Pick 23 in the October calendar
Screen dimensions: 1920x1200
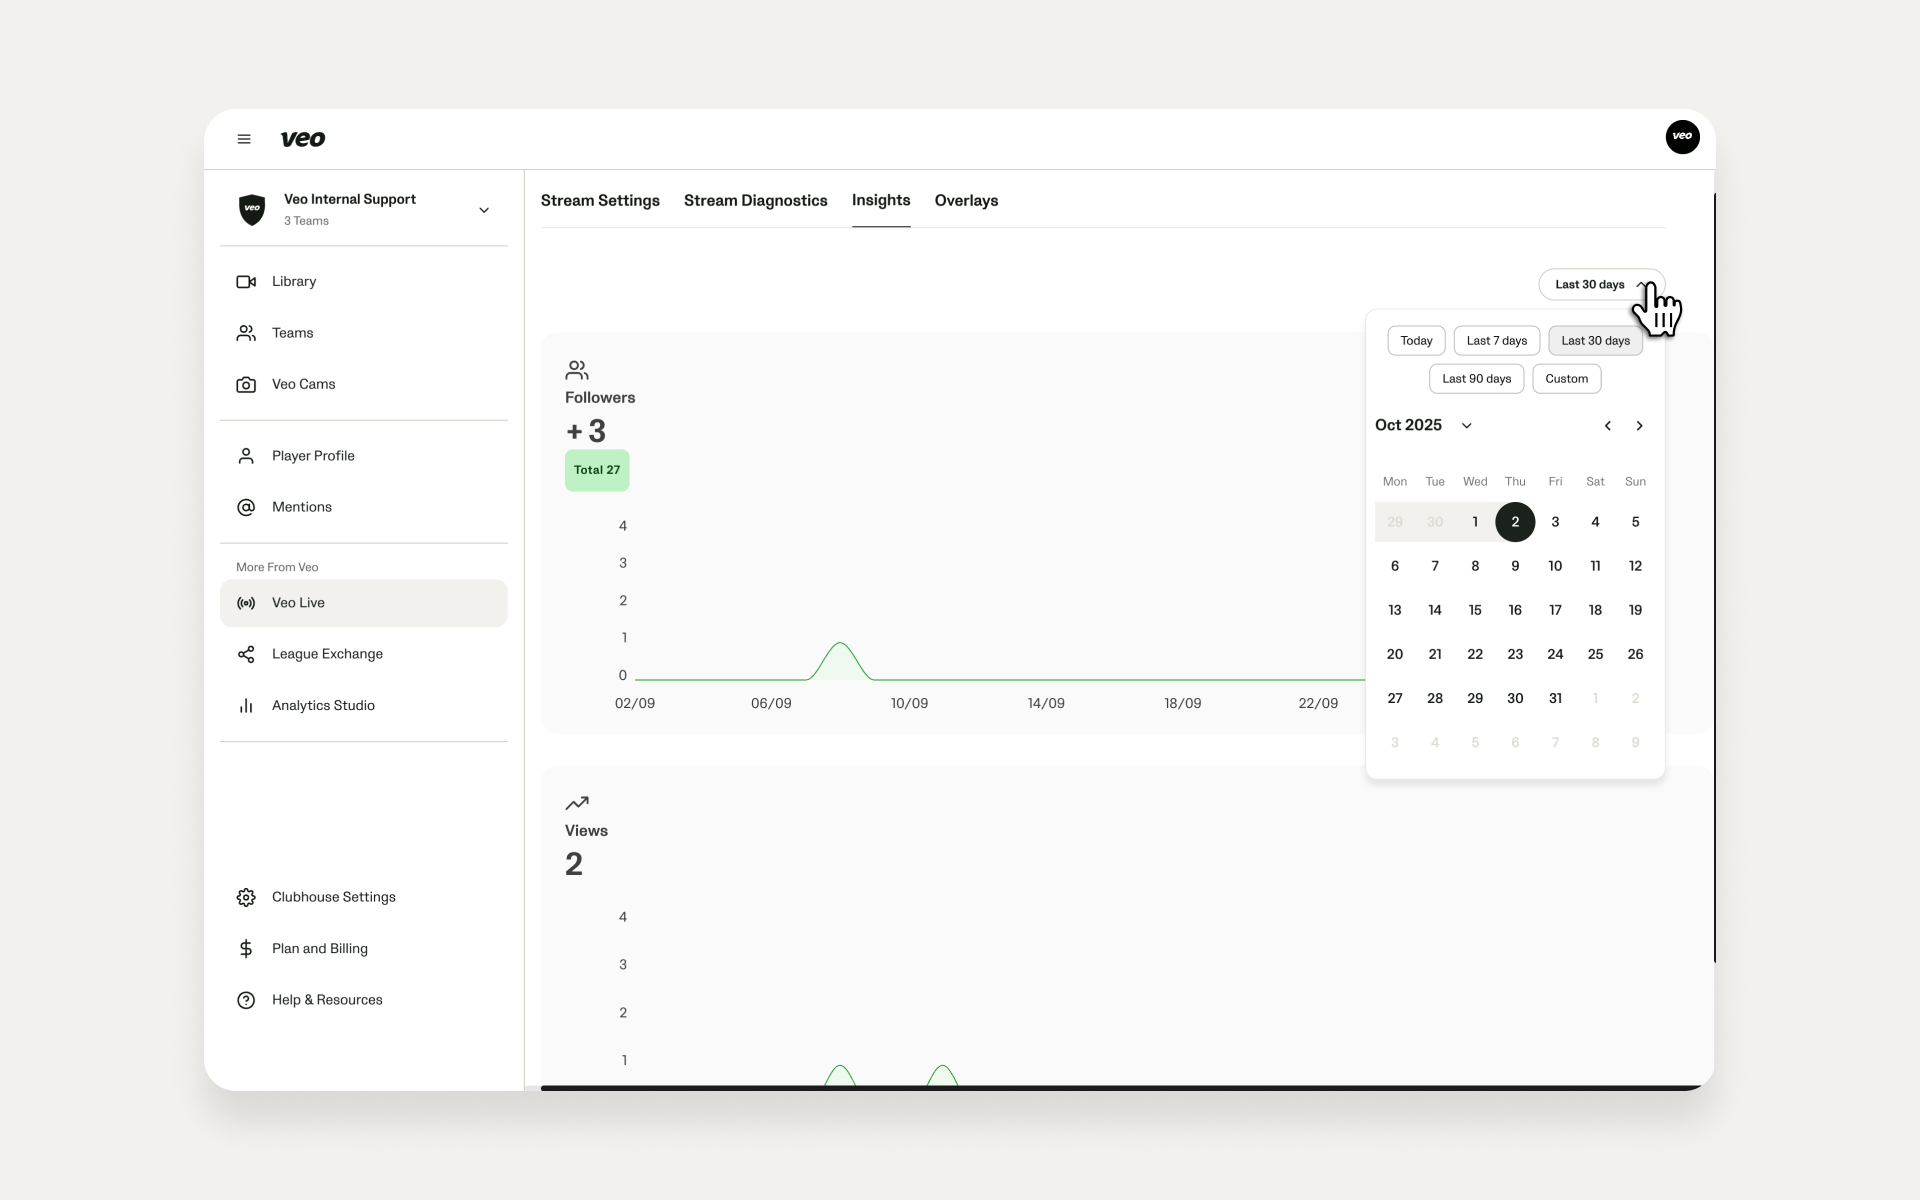(1515, 654)
